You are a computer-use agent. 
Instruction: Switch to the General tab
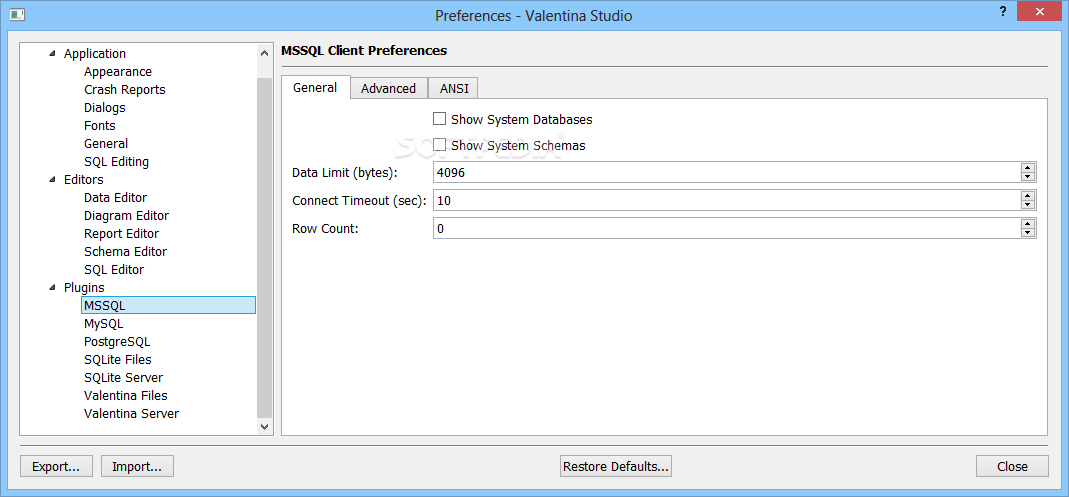point(315,87)
